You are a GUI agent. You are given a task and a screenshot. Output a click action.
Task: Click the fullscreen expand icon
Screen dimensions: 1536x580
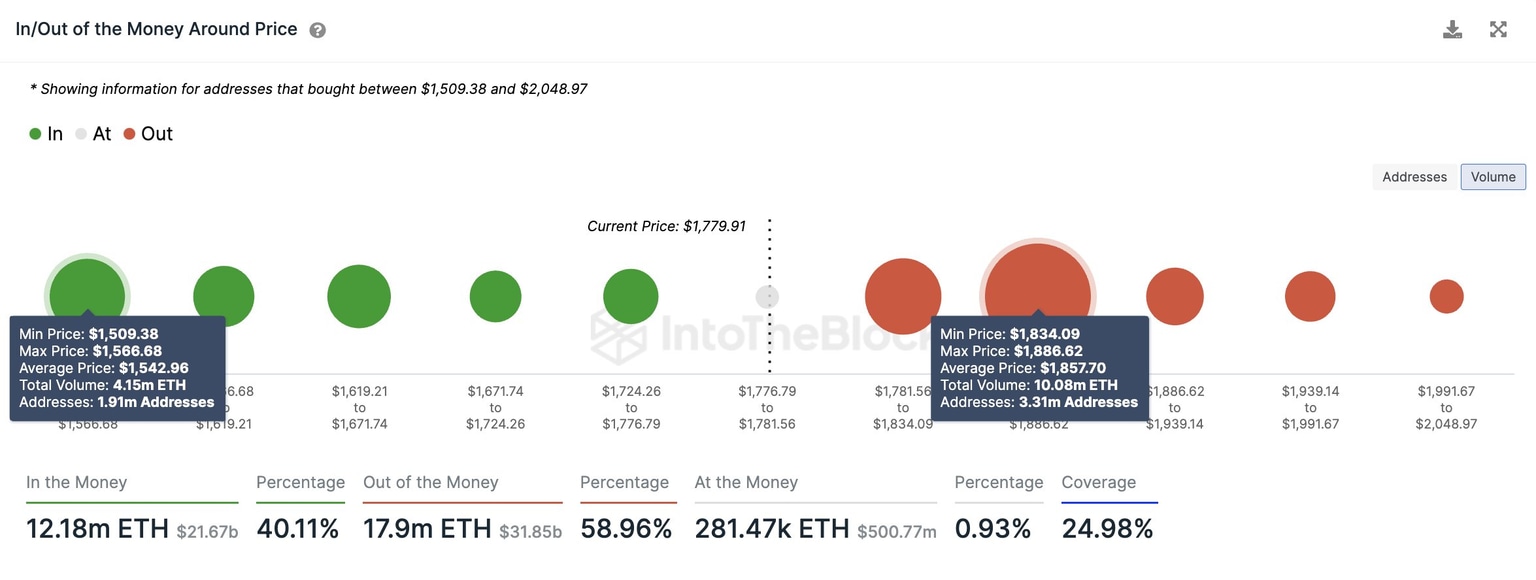pyautogui.click(x=1498, y=28)
